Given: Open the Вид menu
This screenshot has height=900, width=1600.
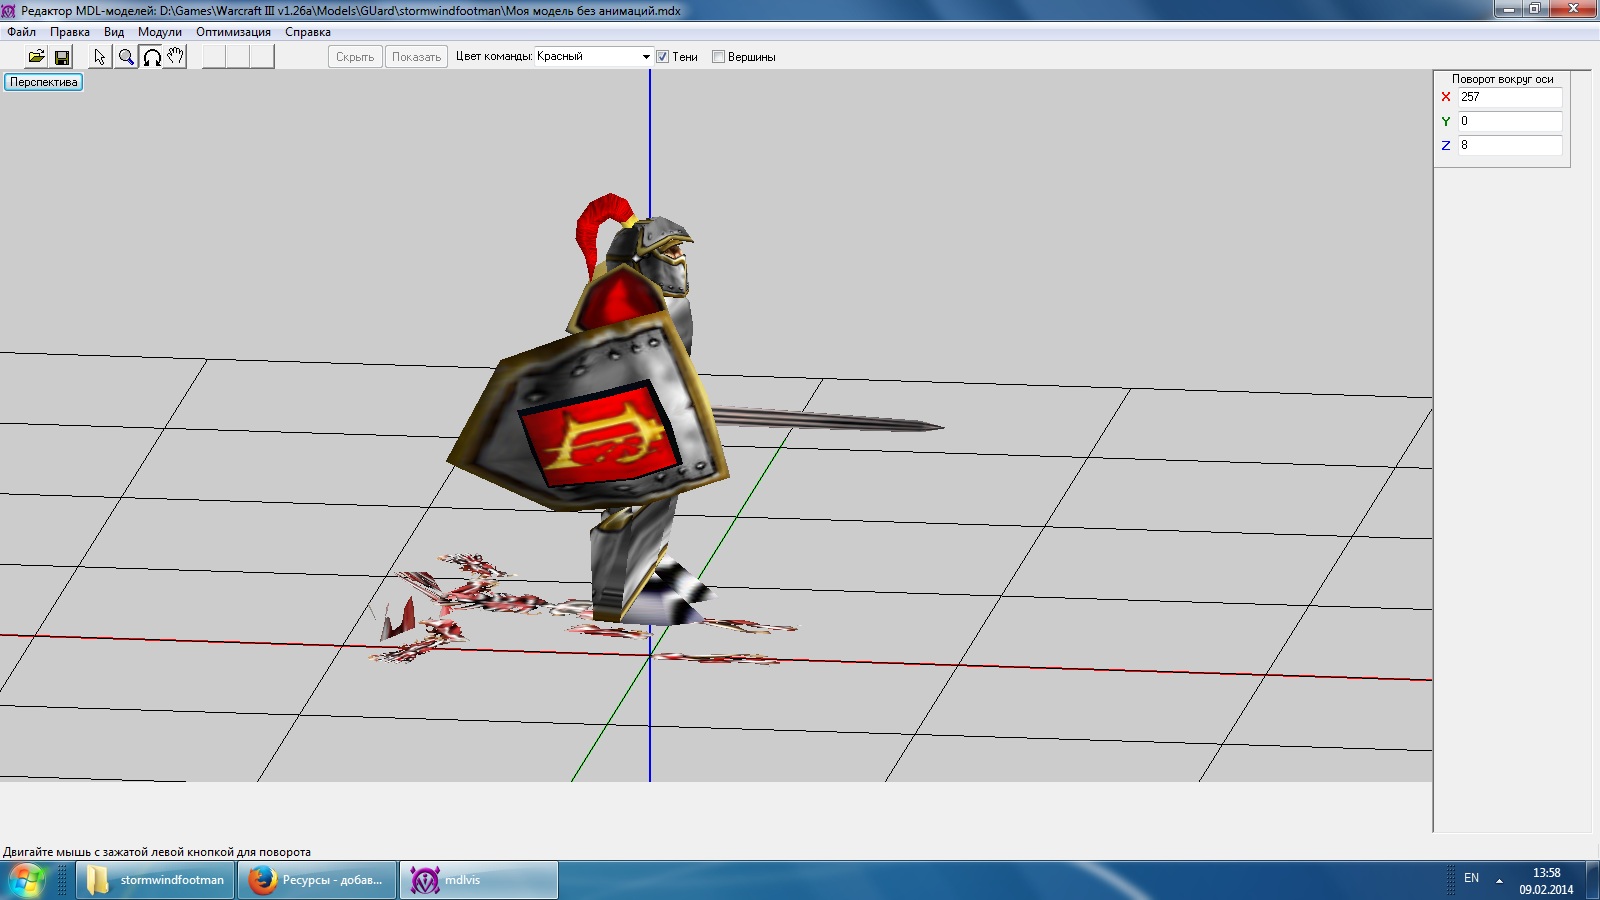Looking at the screenshot, I should tap(114, 32).
